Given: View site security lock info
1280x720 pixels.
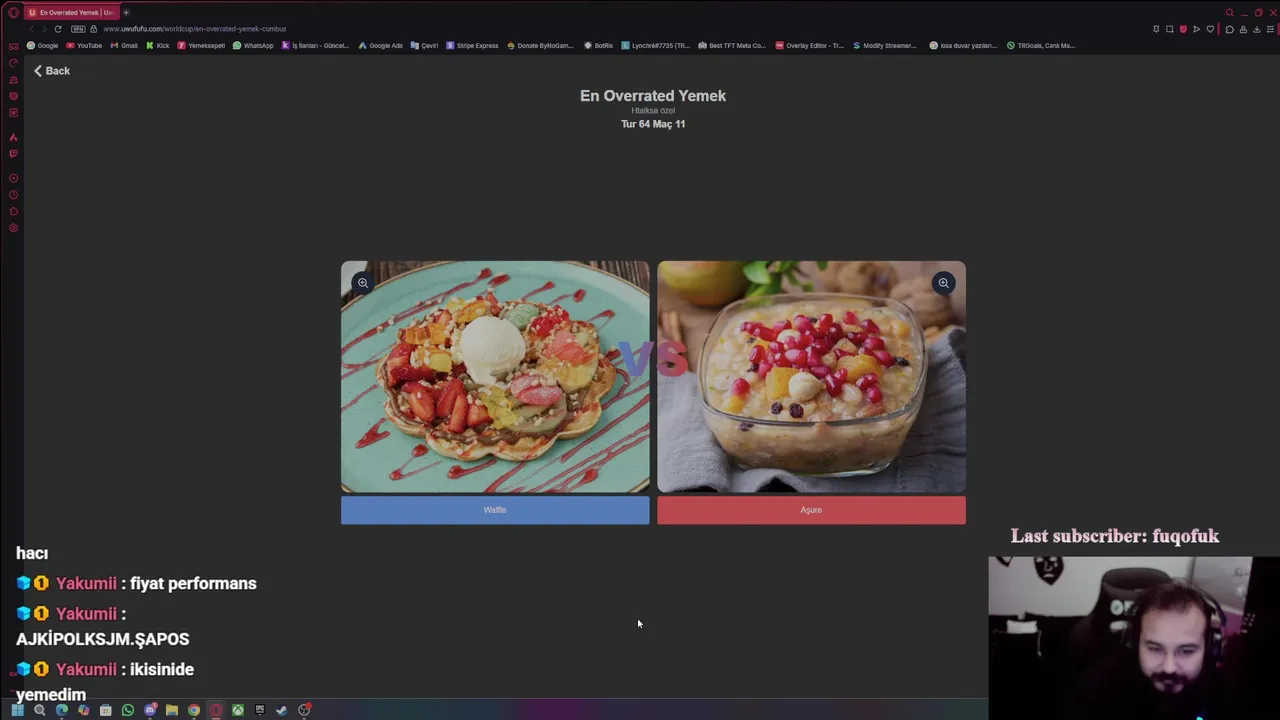Looking at the screenshot, I should coord(94,29).
